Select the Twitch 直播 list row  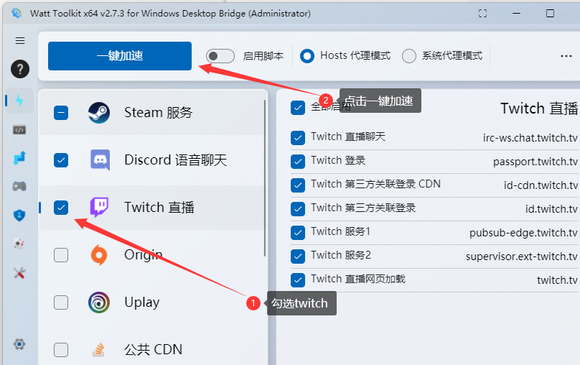pos(152,207)
